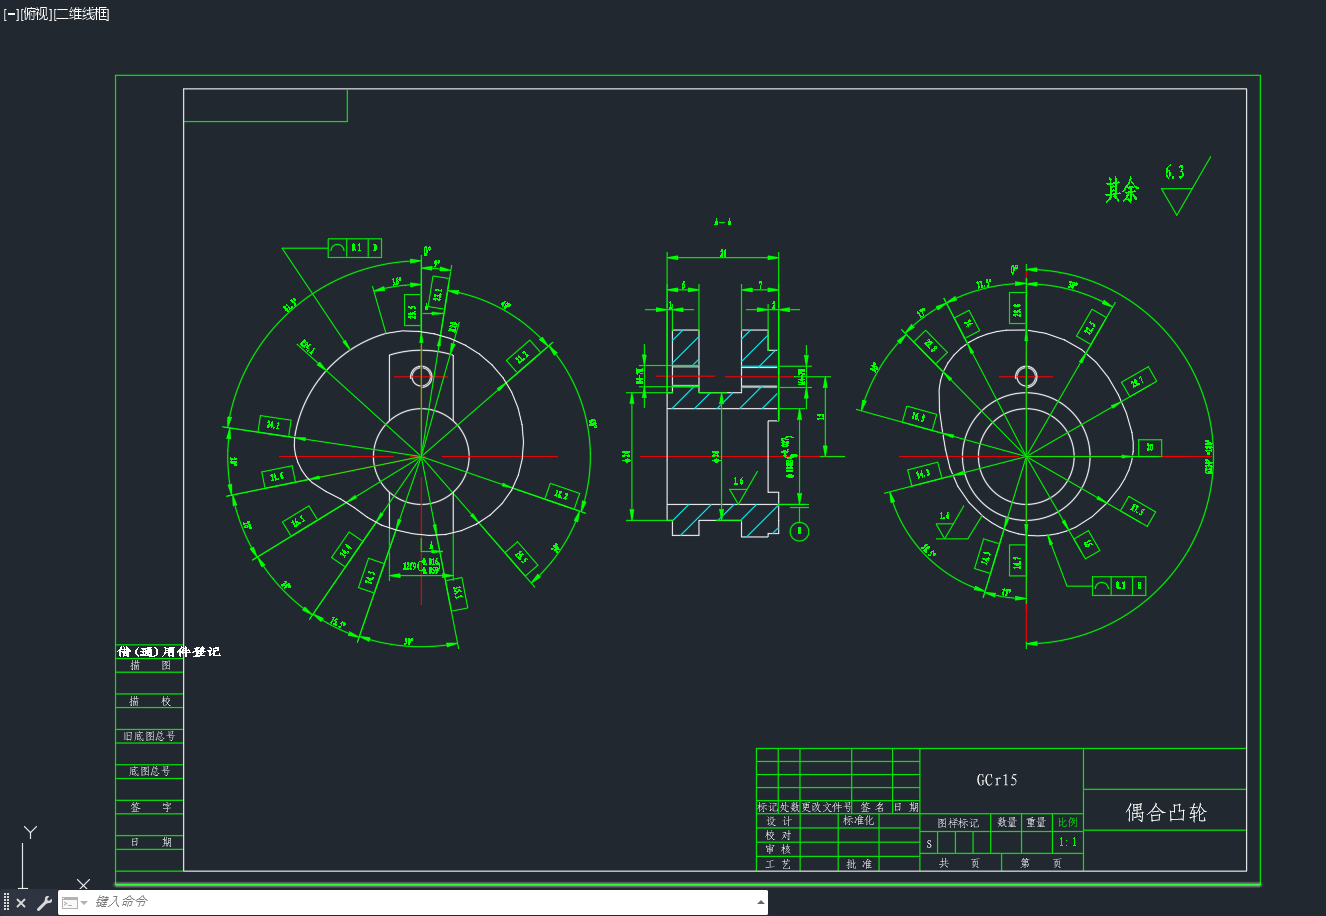Select the 底图总号 side table label
The image size is (1326, 916).
[149, 771]
